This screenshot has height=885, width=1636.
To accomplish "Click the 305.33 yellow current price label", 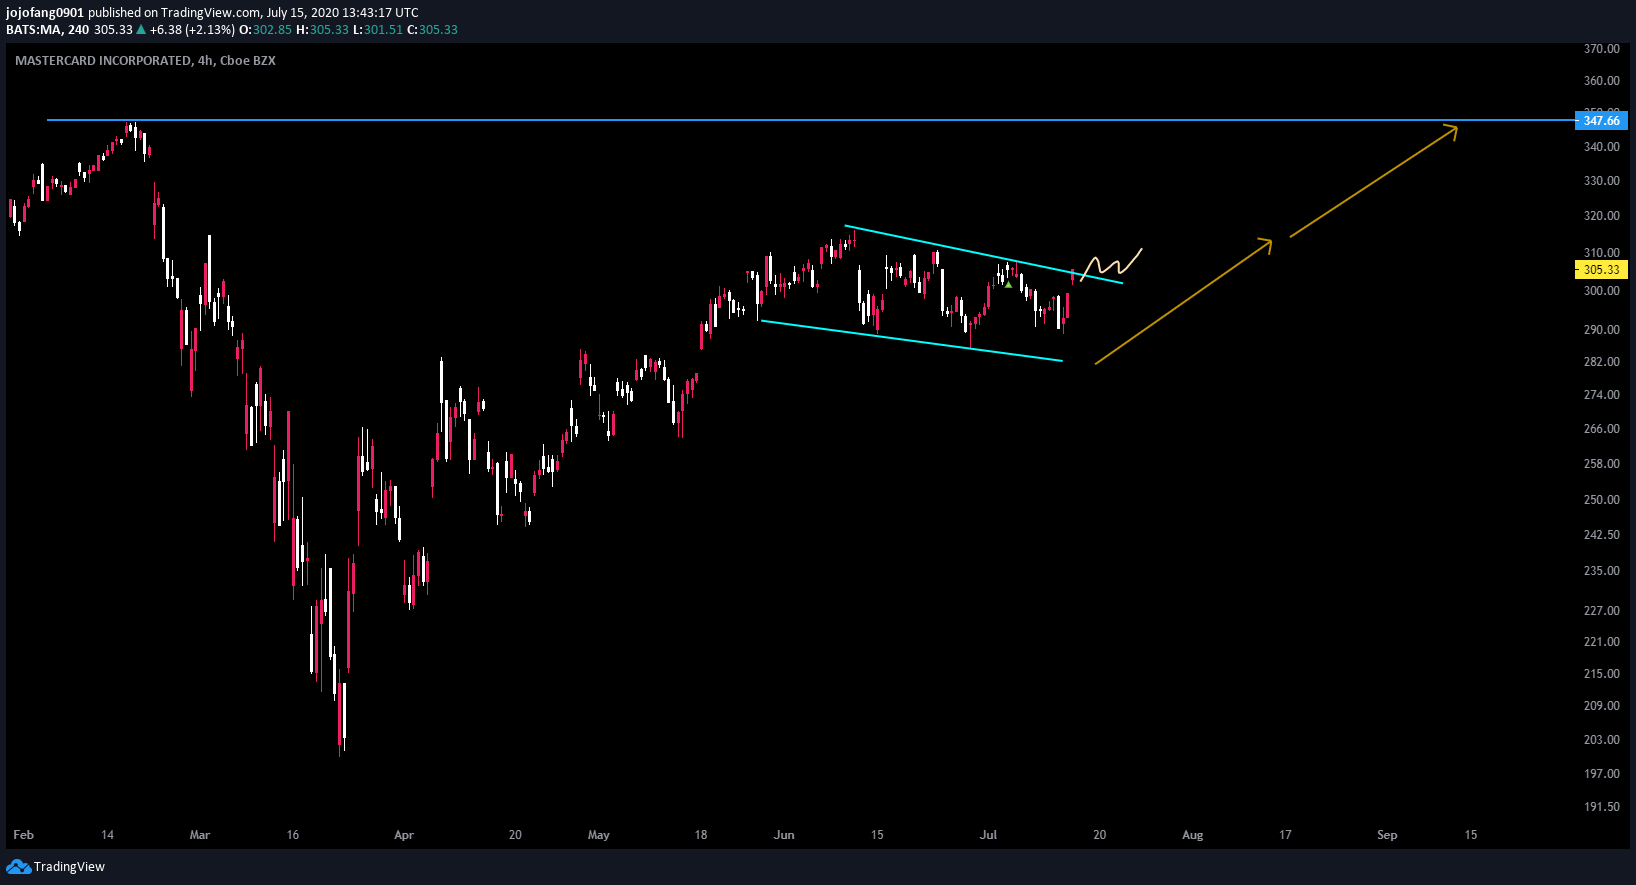I will coord(1601,269).
